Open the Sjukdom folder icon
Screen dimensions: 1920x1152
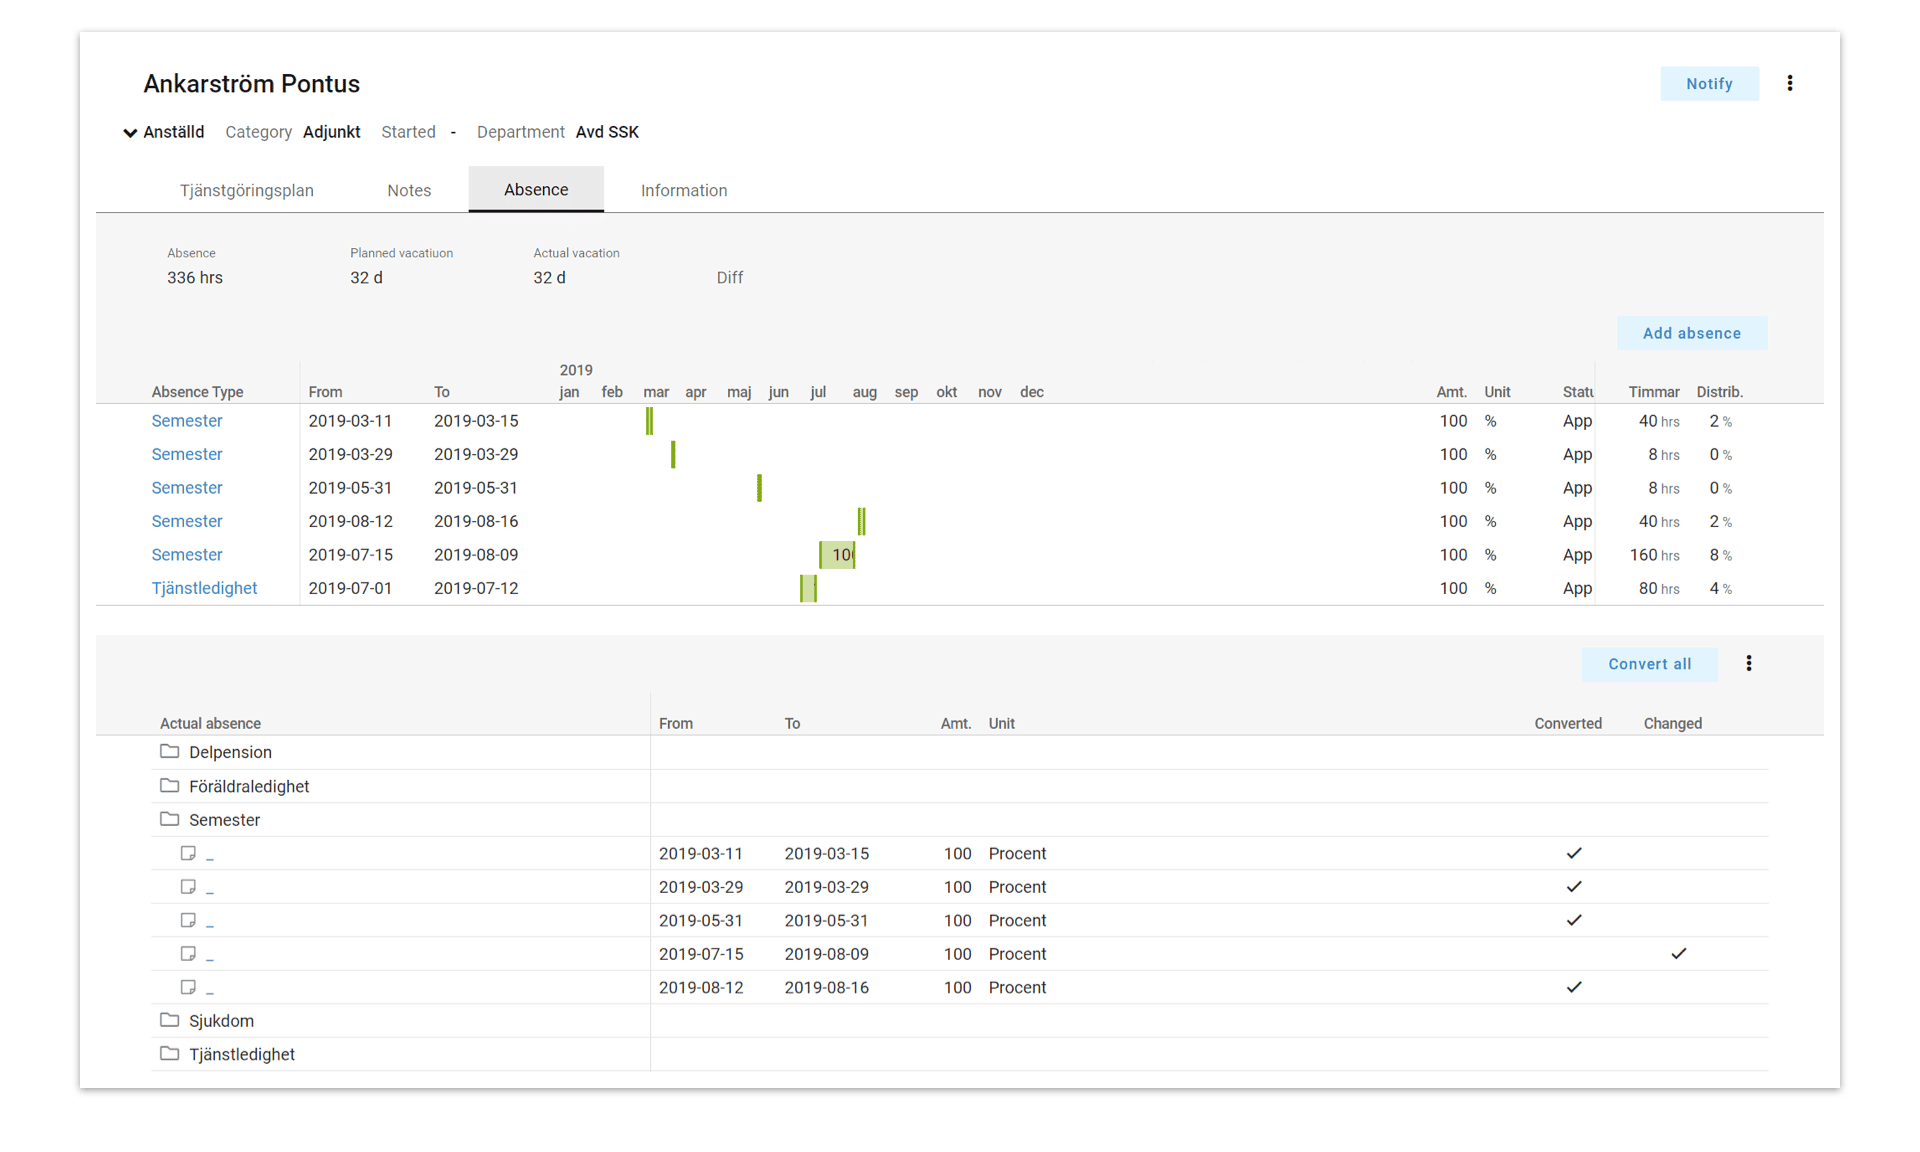pyautogui.click(x=168, y=1020)
